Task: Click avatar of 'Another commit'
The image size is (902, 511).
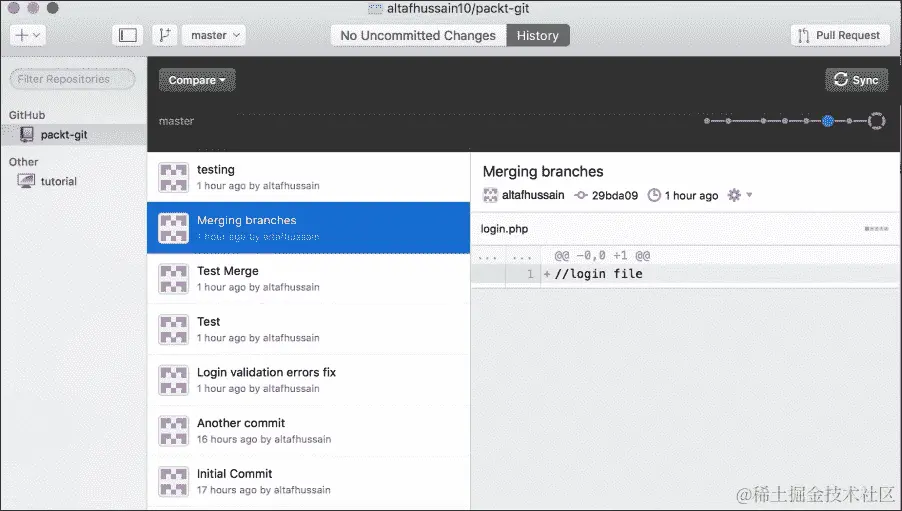Action: pos(174,430)
